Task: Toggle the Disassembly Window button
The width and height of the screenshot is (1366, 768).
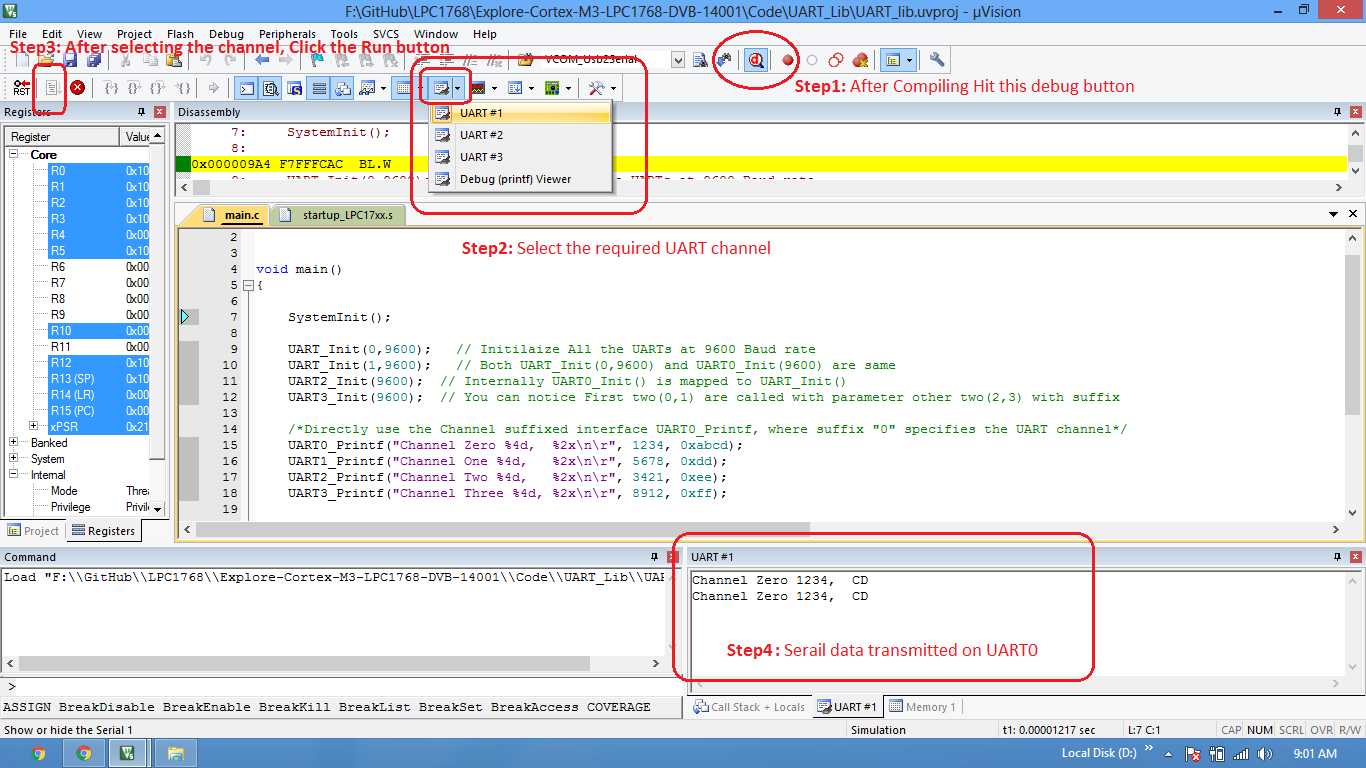Action: [270, 88]
